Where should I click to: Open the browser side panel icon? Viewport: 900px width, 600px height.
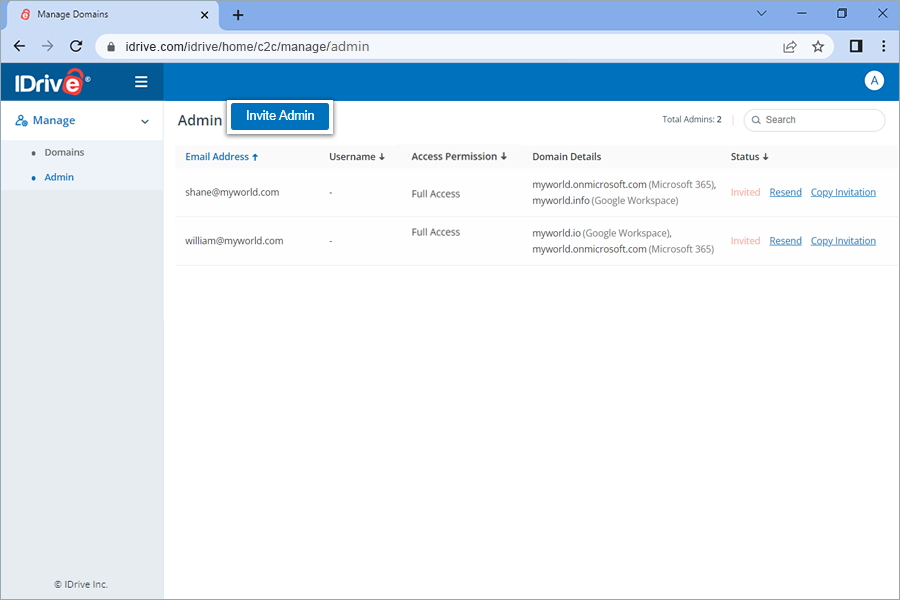856,46
